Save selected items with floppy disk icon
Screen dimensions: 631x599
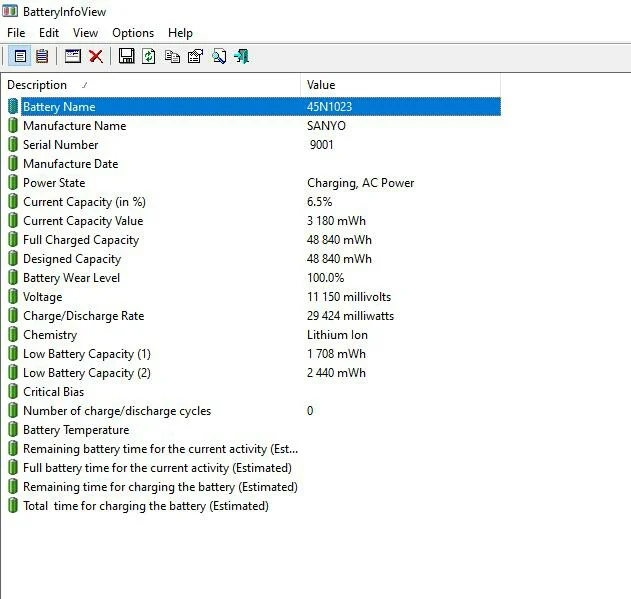point(126,56)
